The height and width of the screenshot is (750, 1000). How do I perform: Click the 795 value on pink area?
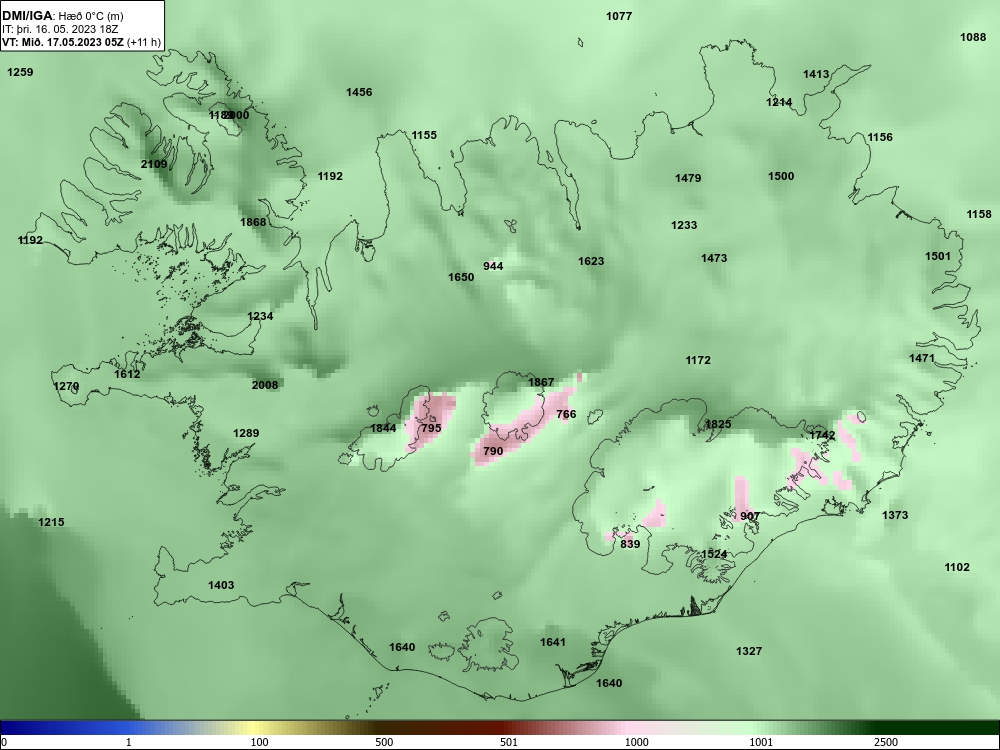tap(431, 428)
